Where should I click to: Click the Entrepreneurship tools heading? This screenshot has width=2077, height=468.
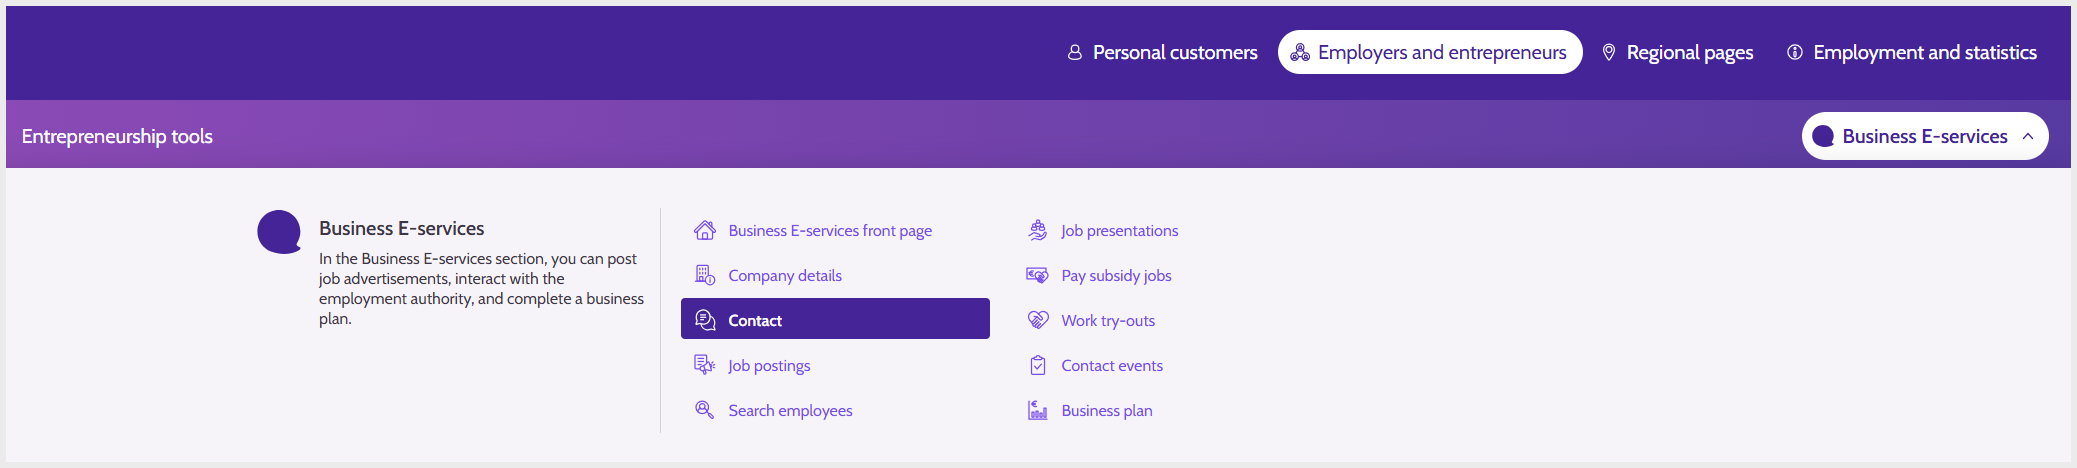(x=117, y=136)
